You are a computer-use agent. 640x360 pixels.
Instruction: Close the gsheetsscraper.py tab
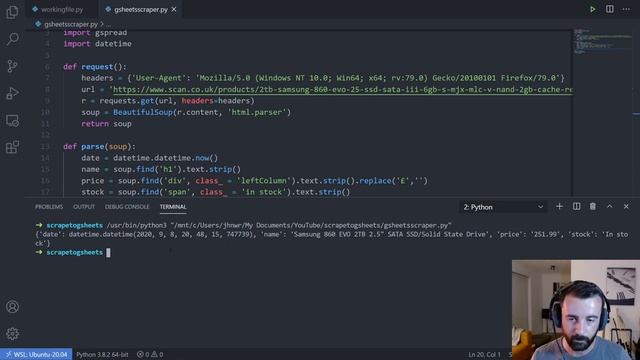[174, 9]
